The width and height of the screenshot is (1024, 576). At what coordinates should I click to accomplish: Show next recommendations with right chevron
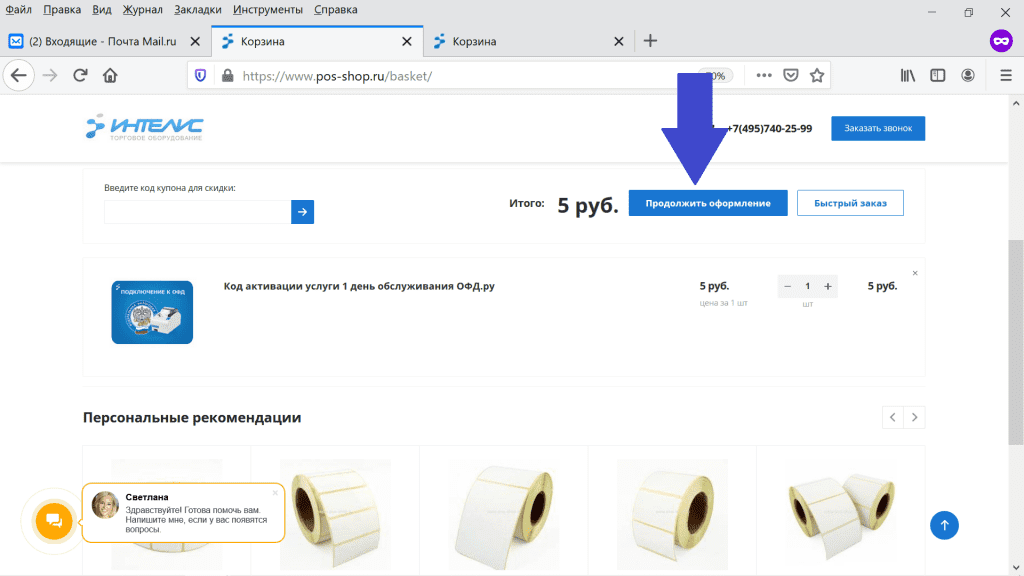tap(914, 417)
